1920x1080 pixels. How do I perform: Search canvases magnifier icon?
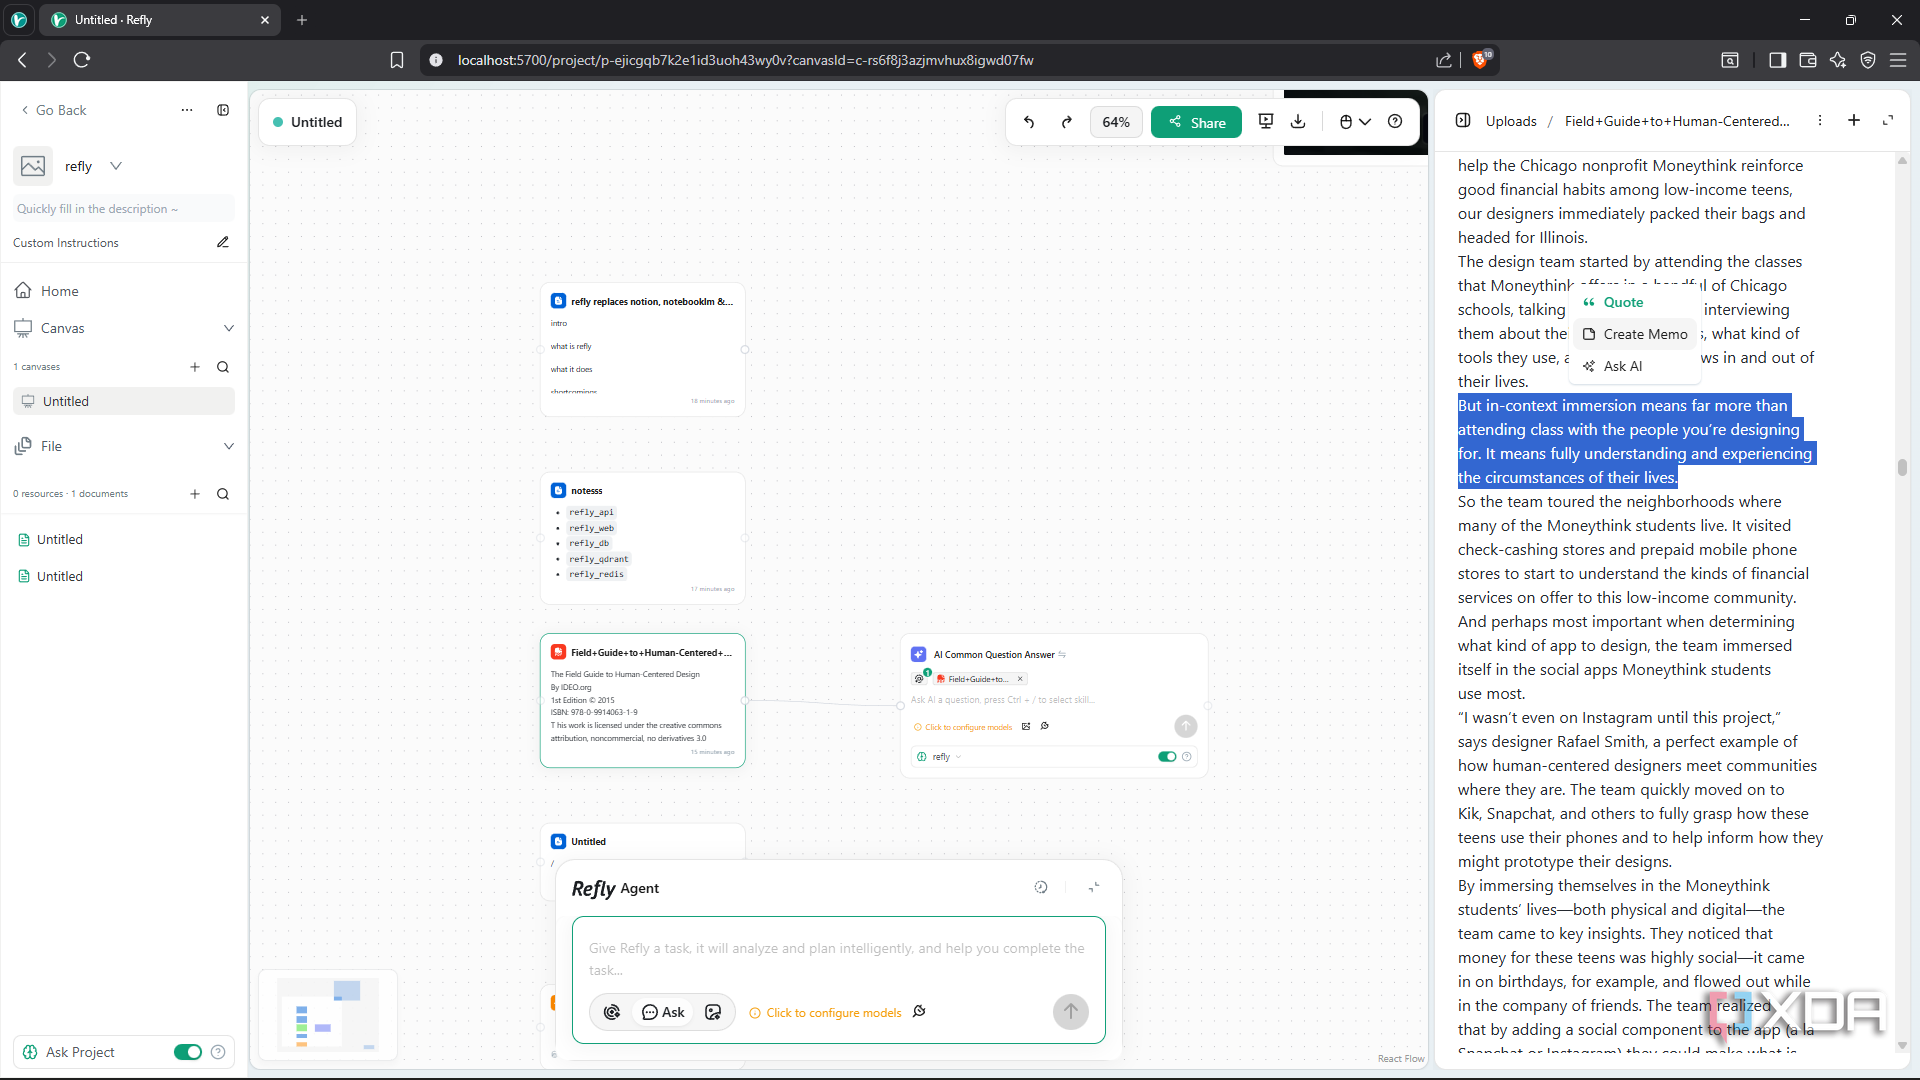point(223,367)
